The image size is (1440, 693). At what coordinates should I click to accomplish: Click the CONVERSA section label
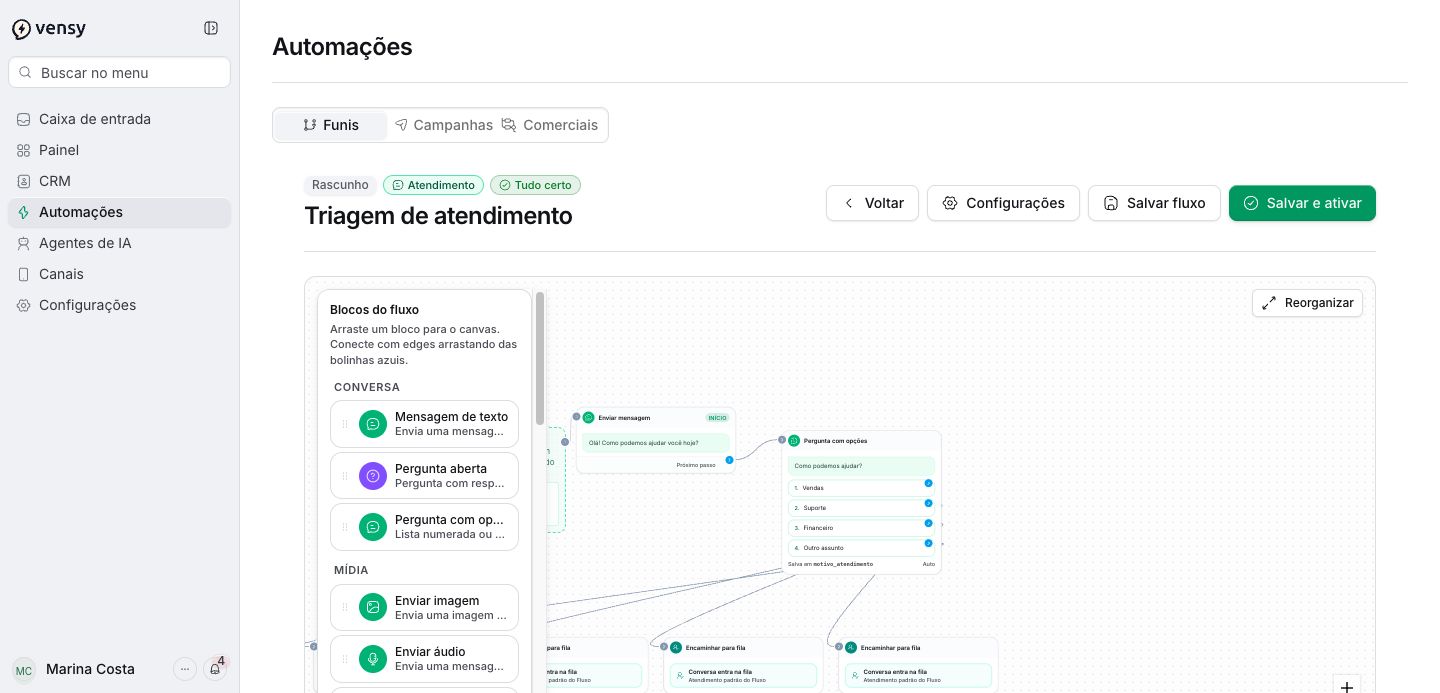pyautogui.click(x=367, y=387)
